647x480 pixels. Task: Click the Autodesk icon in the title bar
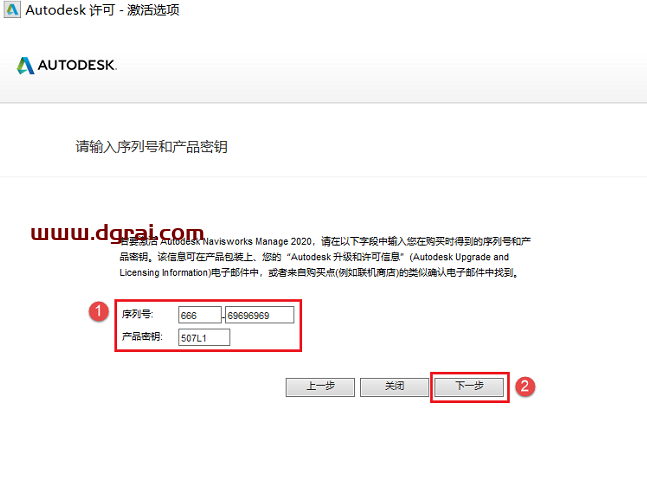pos(12,9)
